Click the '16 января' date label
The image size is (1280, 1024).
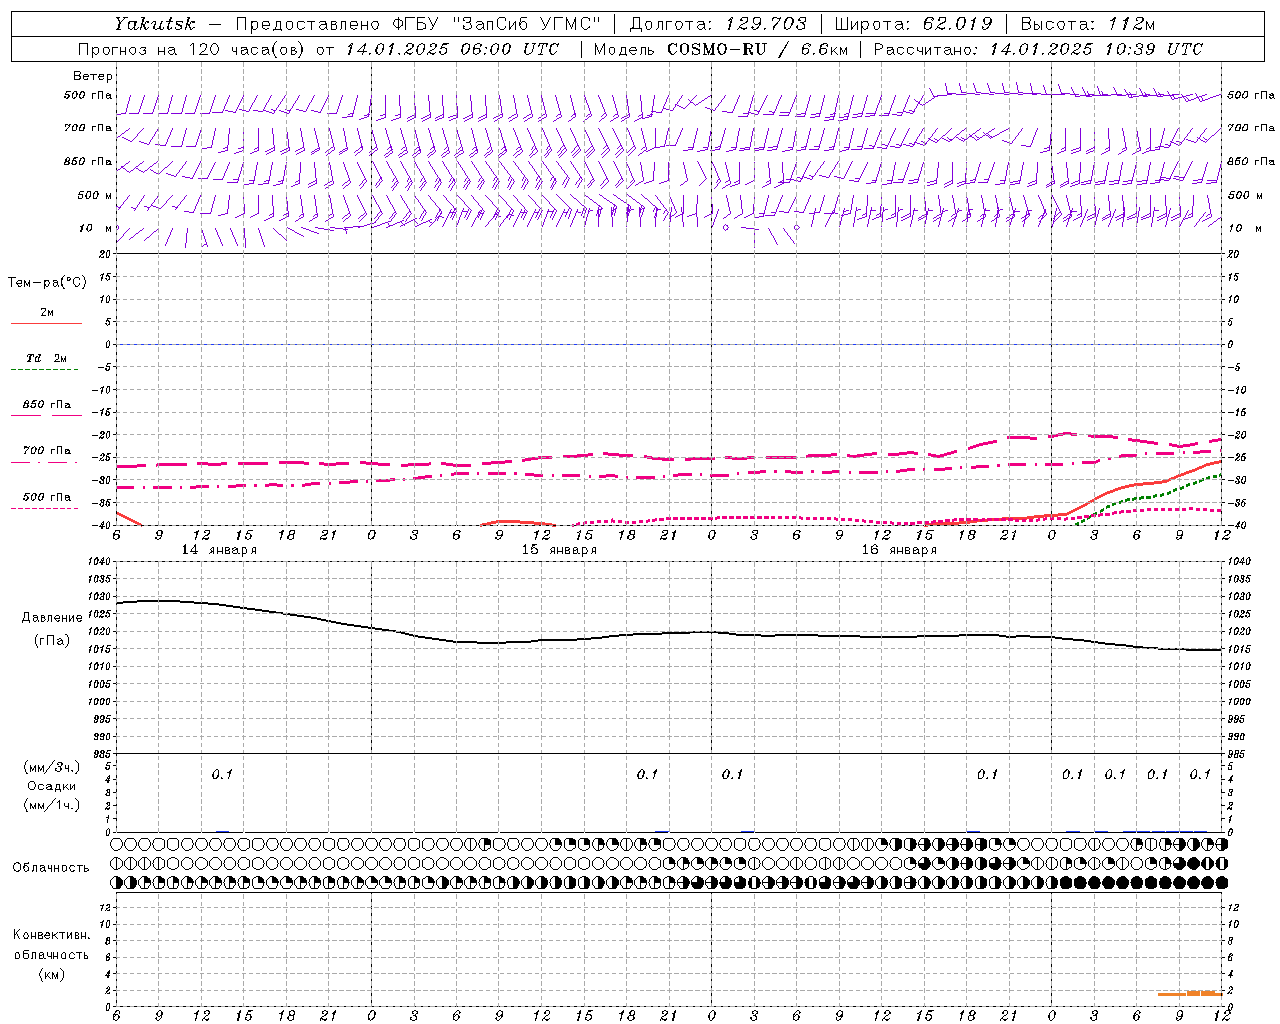(899, 550)
